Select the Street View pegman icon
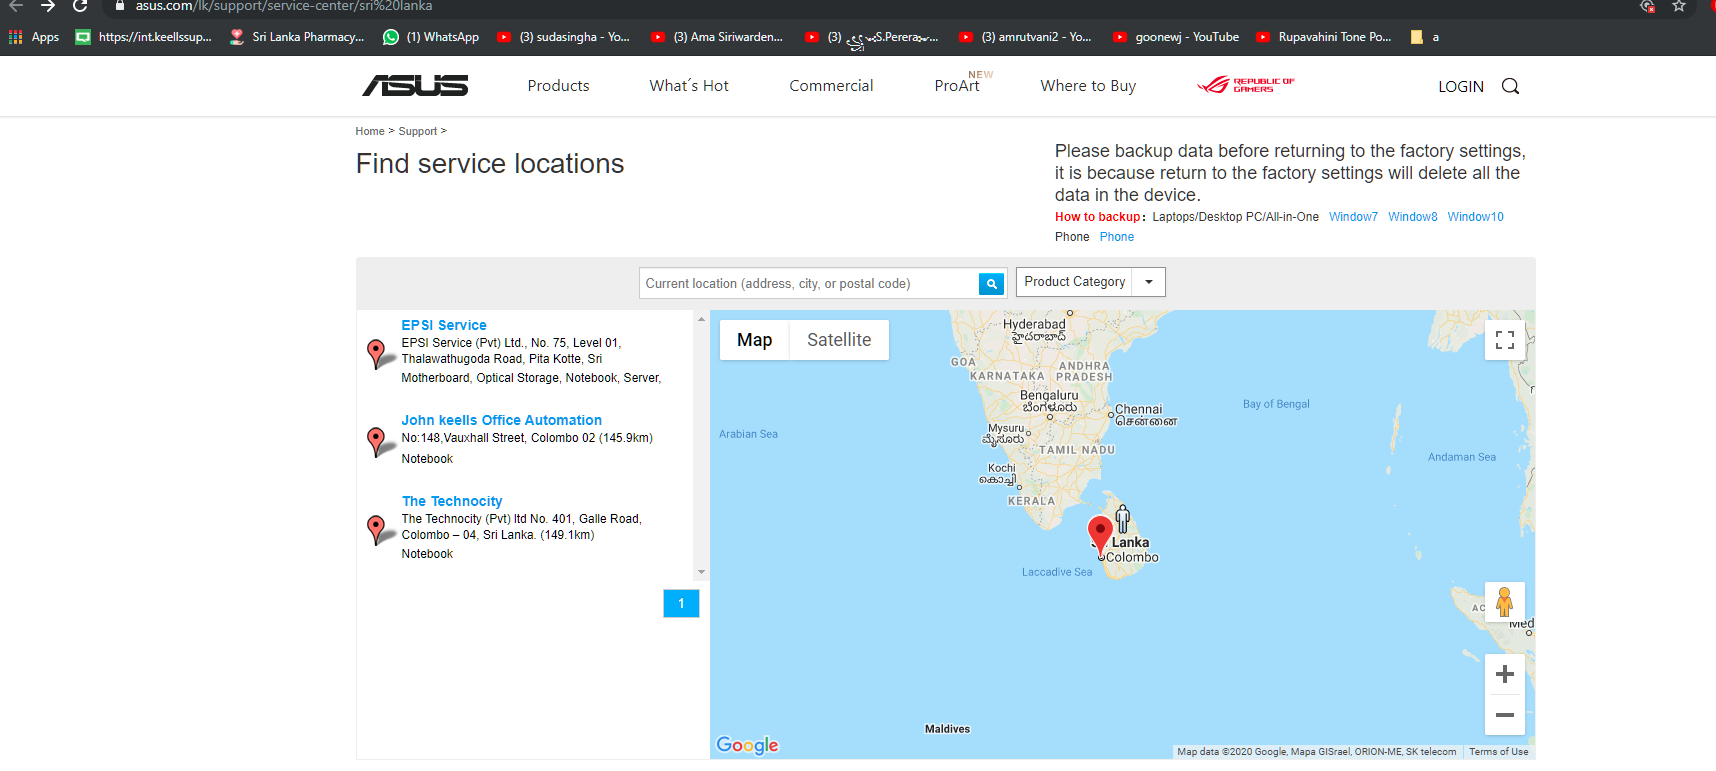The height and width of the screenshot is (771, 1716). [x=1504, y=602]
